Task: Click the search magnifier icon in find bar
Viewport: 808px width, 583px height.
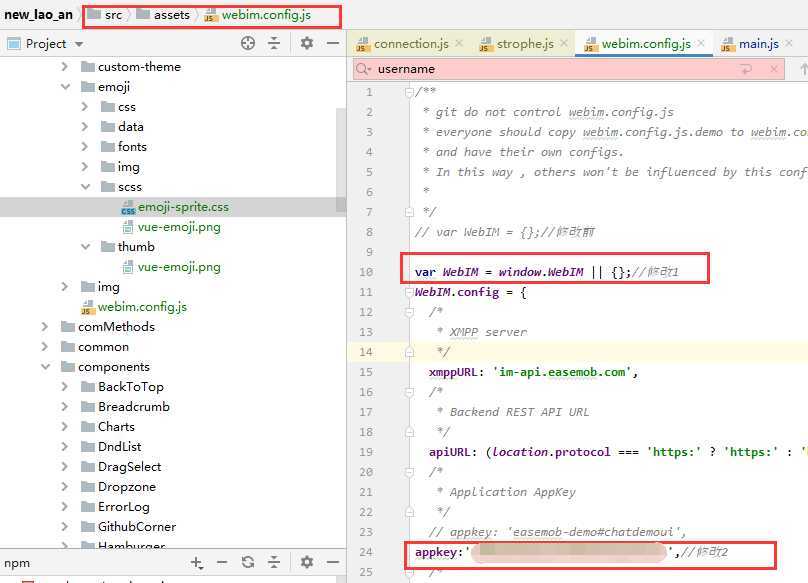Action: pyautogui.click(x=363, y=69)
